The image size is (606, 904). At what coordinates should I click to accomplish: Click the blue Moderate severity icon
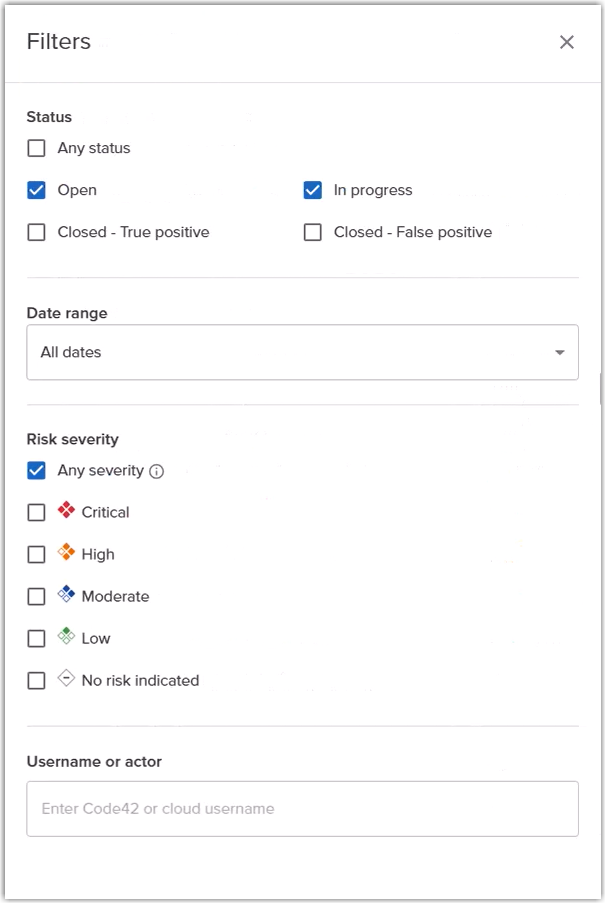[67, 594]
